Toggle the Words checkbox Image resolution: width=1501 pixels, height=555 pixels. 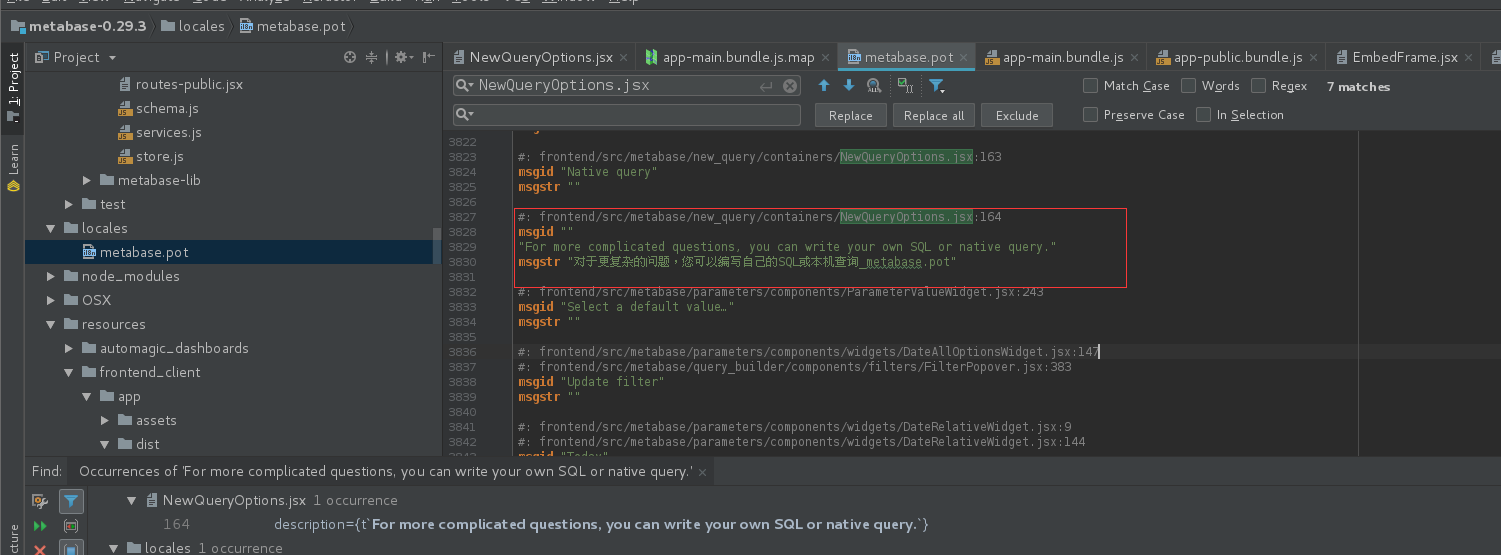[x=1189, y=86]
